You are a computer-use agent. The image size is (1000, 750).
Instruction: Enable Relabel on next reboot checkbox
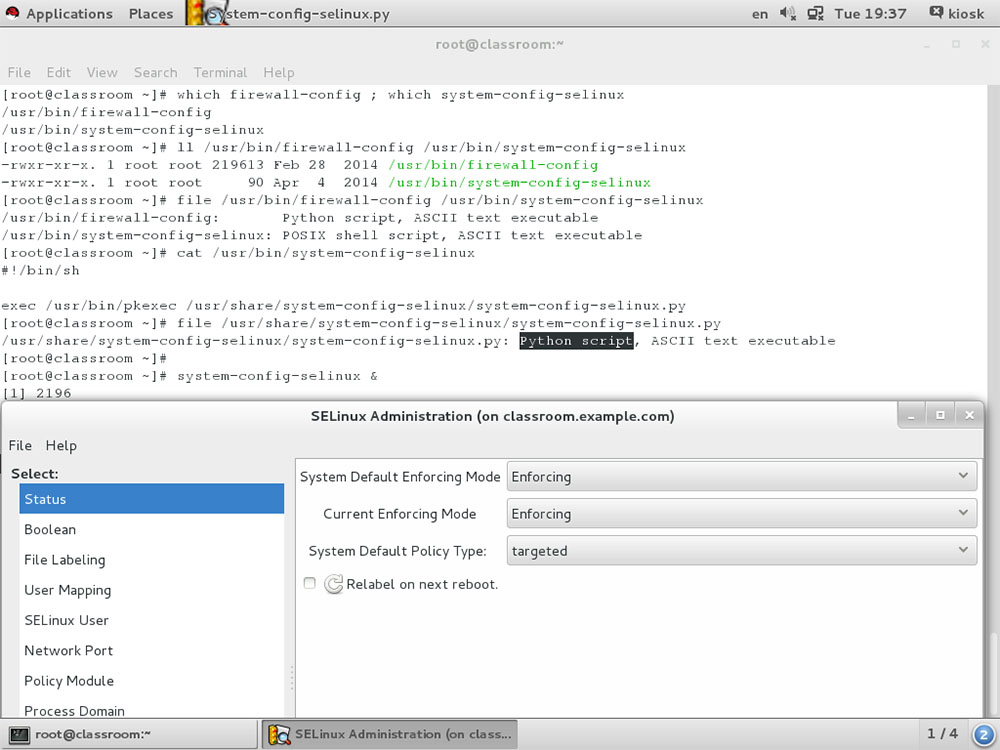click(x=310, y=583)
